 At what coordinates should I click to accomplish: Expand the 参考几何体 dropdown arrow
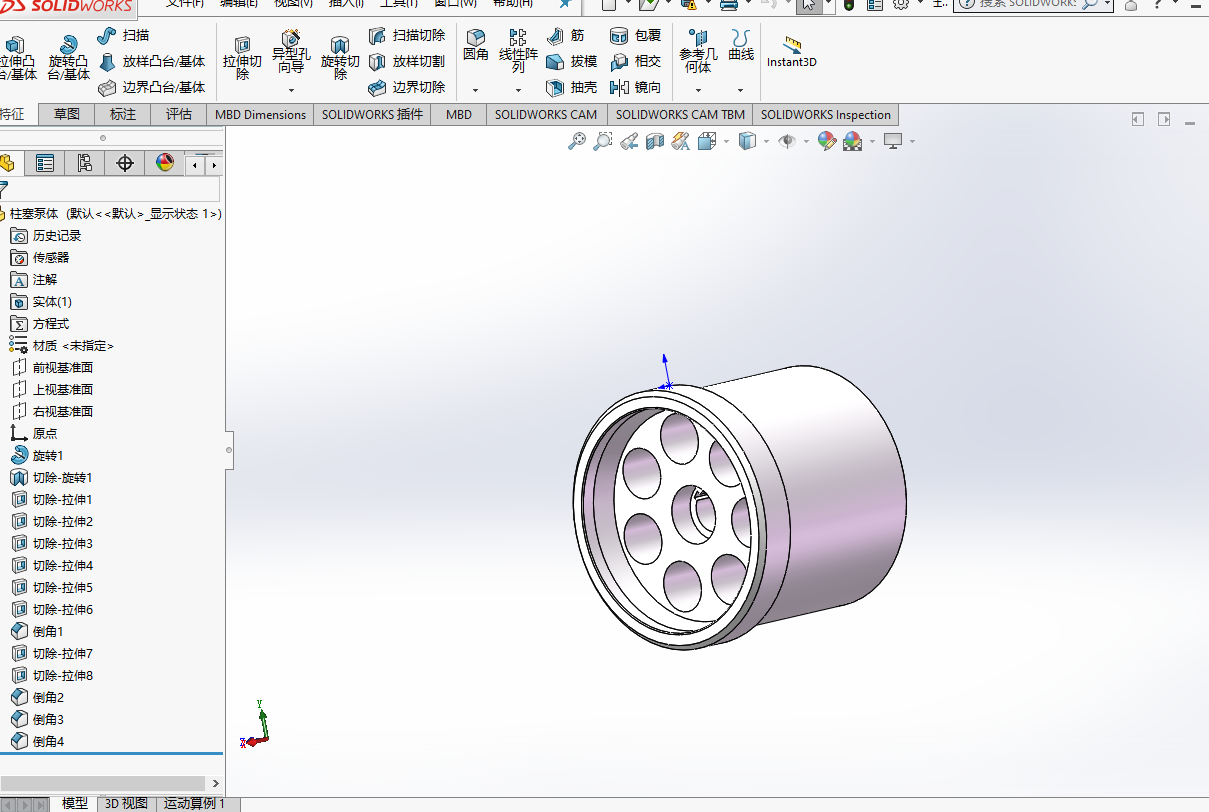(698, 90)
